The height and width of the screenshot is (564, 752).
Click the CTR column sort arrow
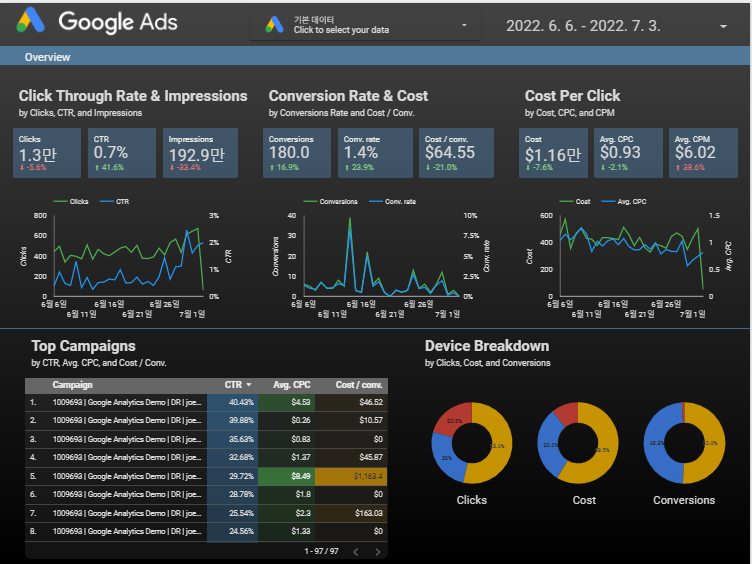click(x=248, y=385)
